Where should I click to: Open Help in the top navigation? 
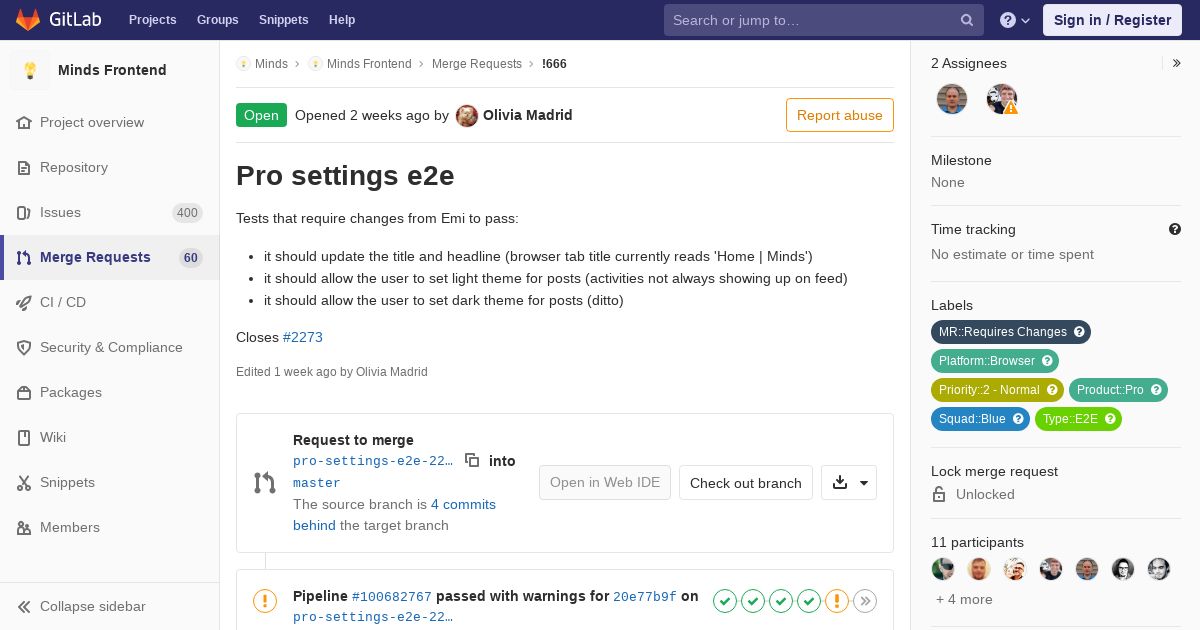pos(342,20)
